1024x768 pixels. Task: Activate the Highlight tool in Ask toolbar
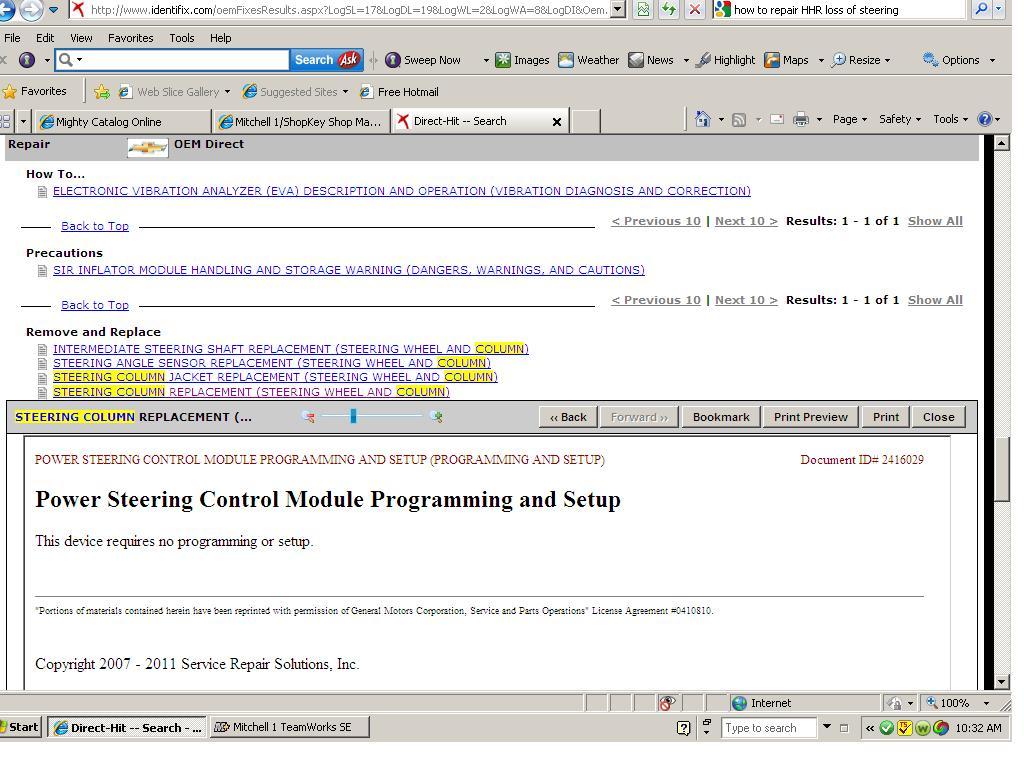coord(726,60)
